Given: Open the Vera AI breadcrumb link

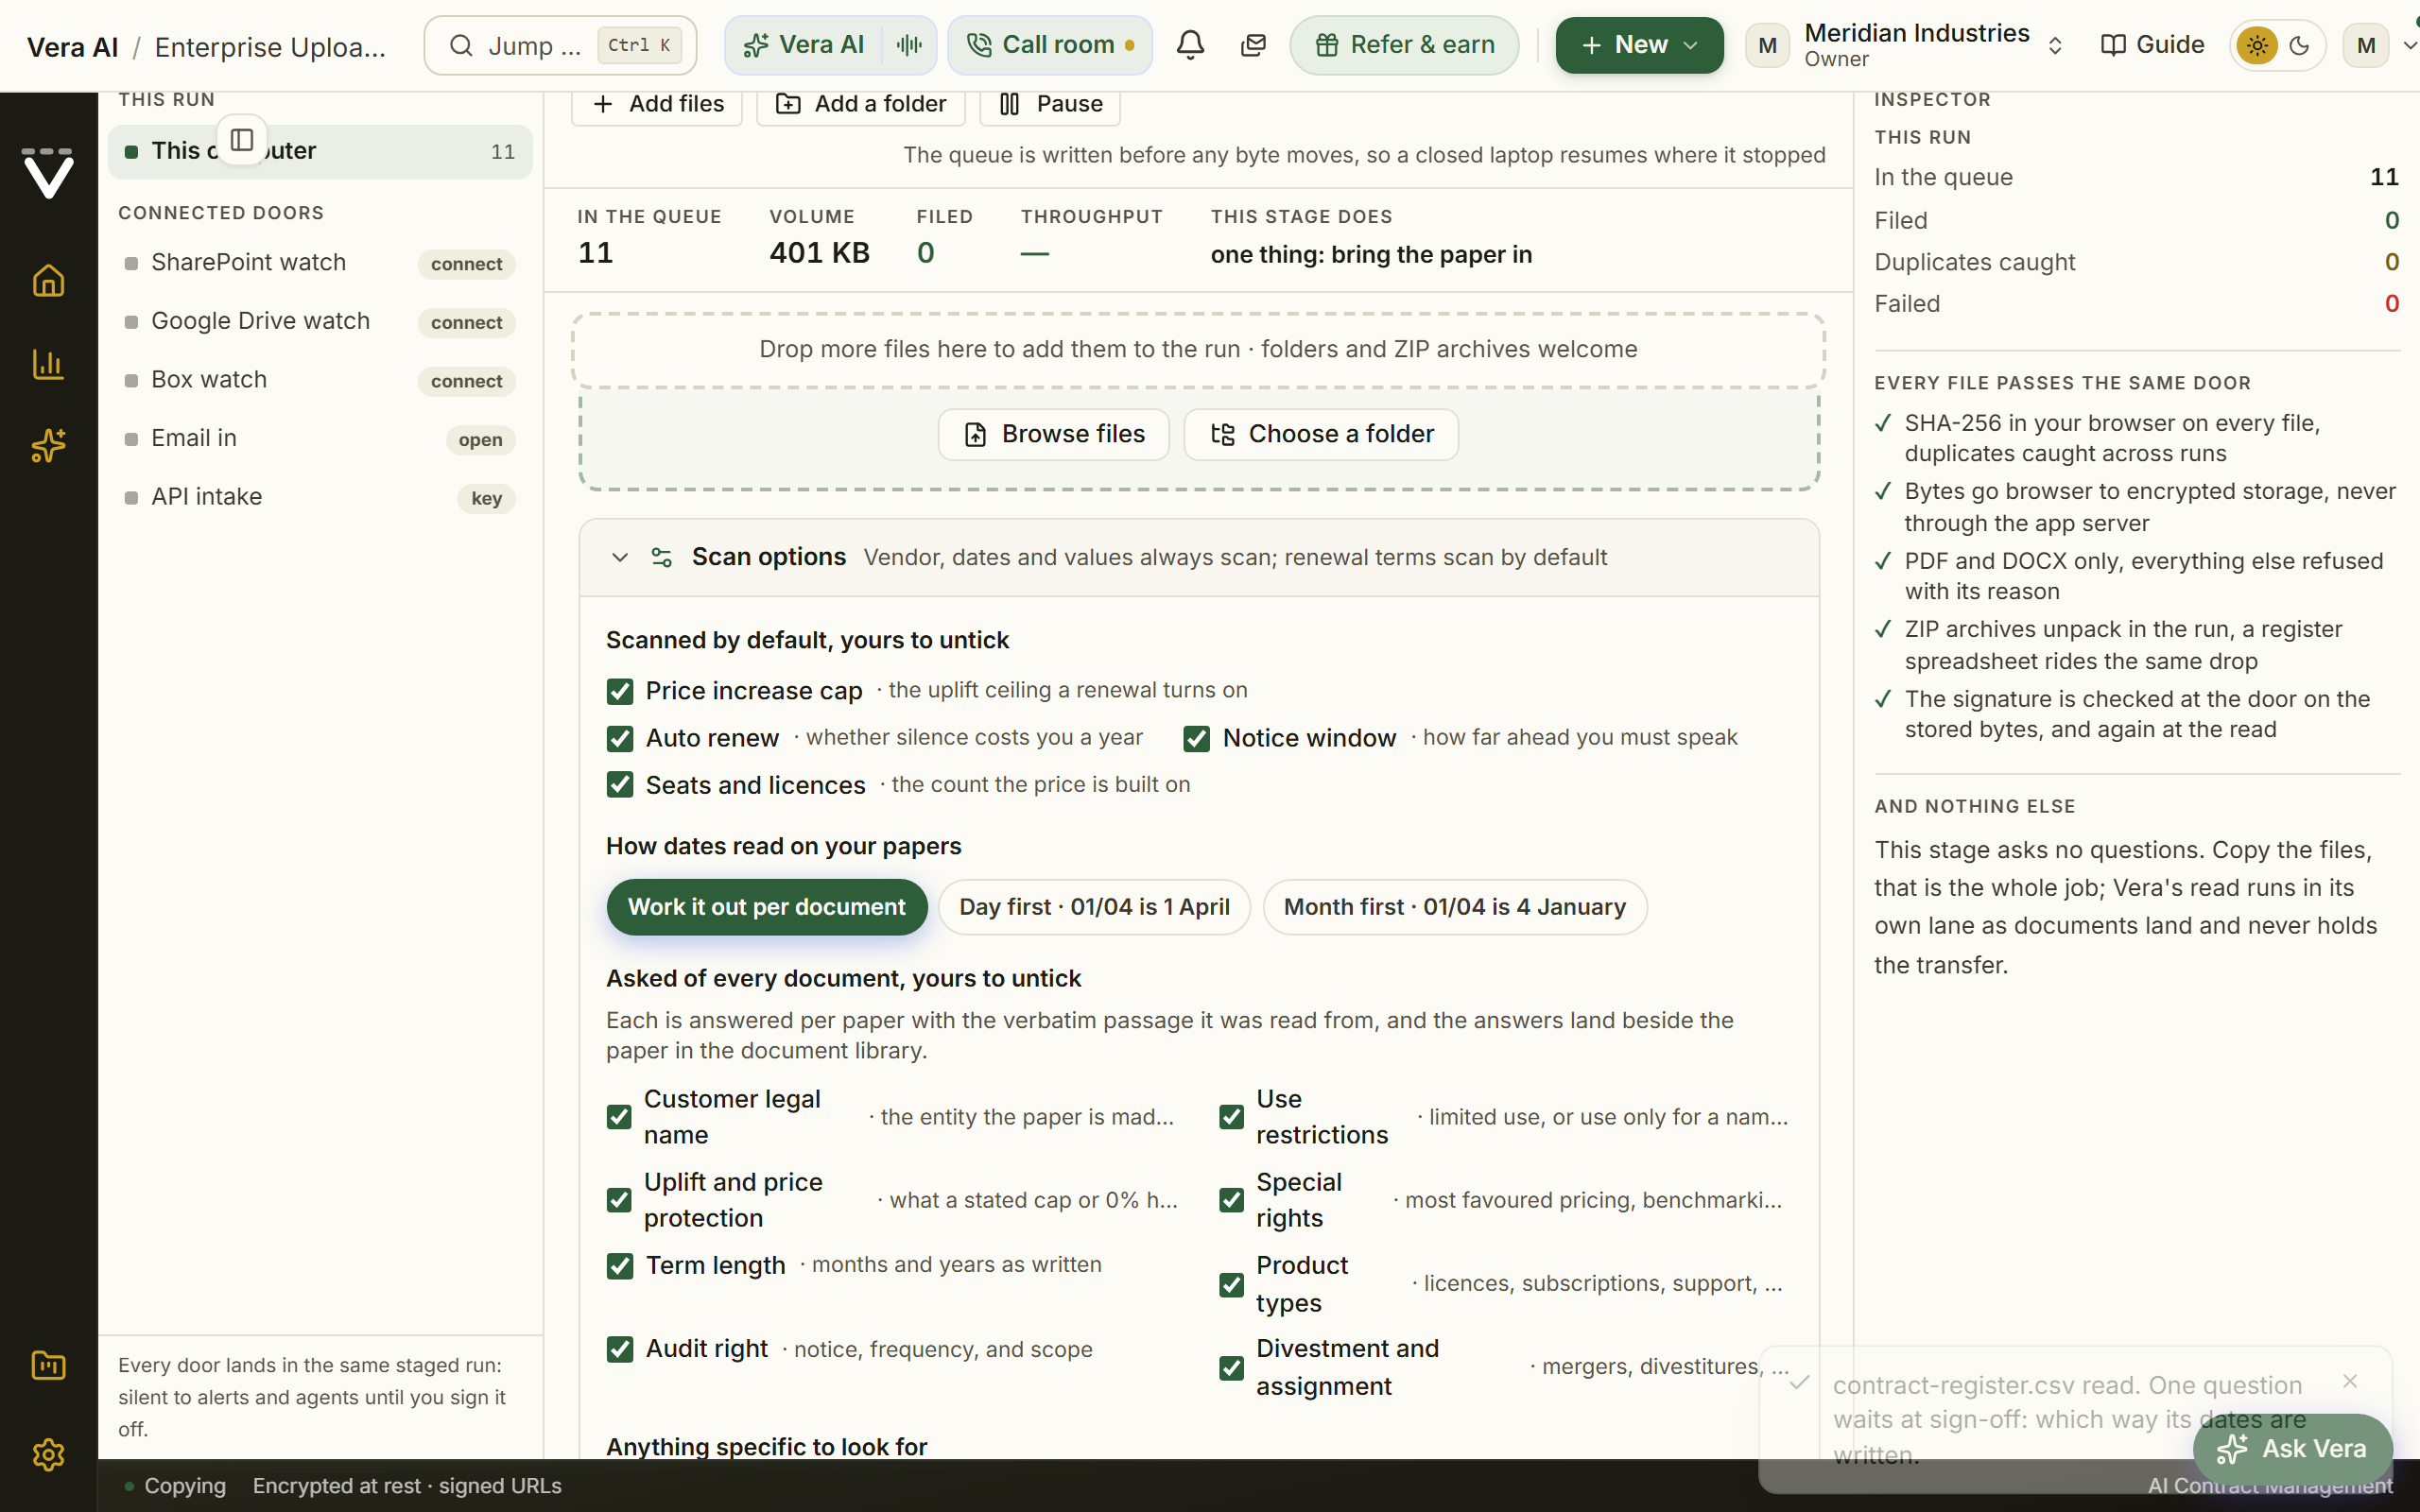Looking at the screenshot, I should click(72, 47).
